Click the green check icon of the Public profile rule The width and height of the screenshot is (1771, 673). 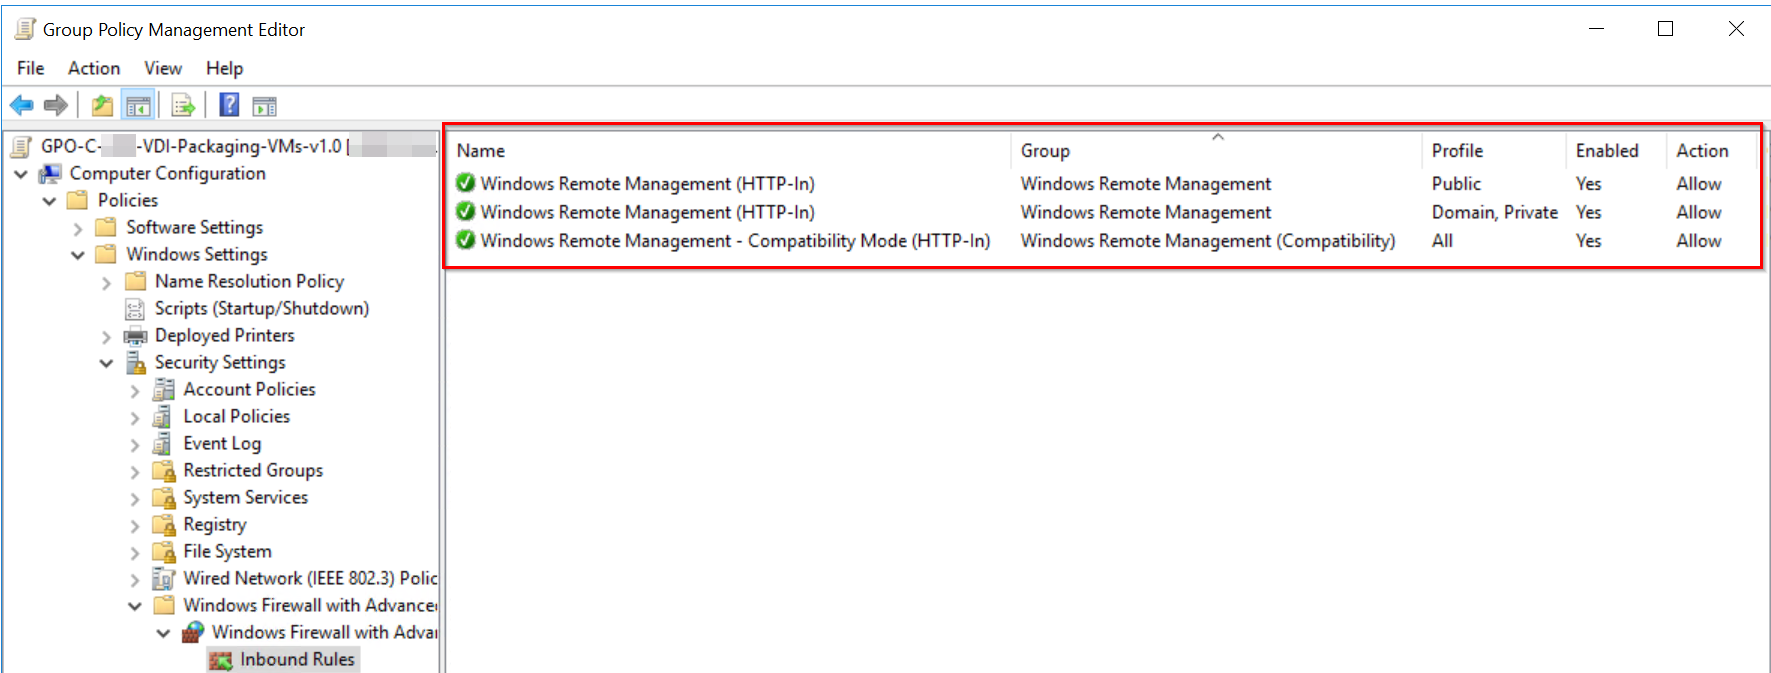pos(465,183)
